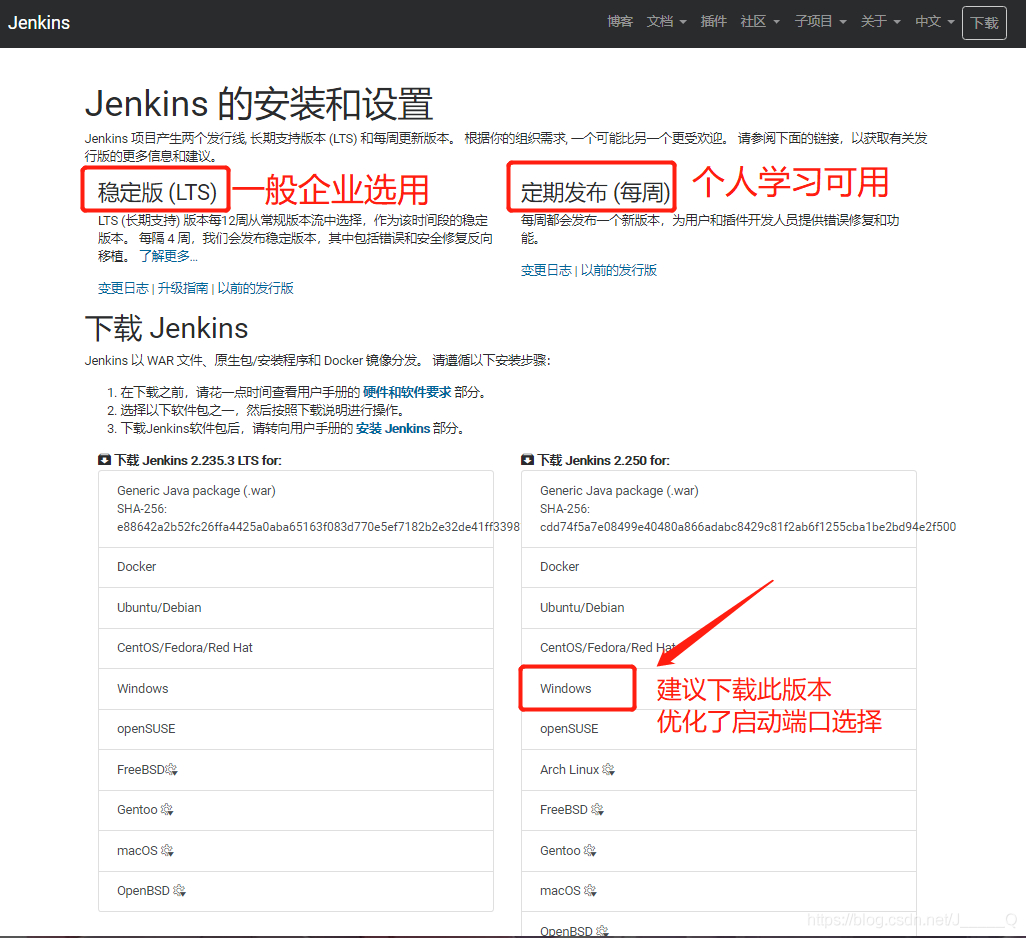Click the Jenkins logo in the header
This screenshot has width=1026, height=938.
pos(39,22)
